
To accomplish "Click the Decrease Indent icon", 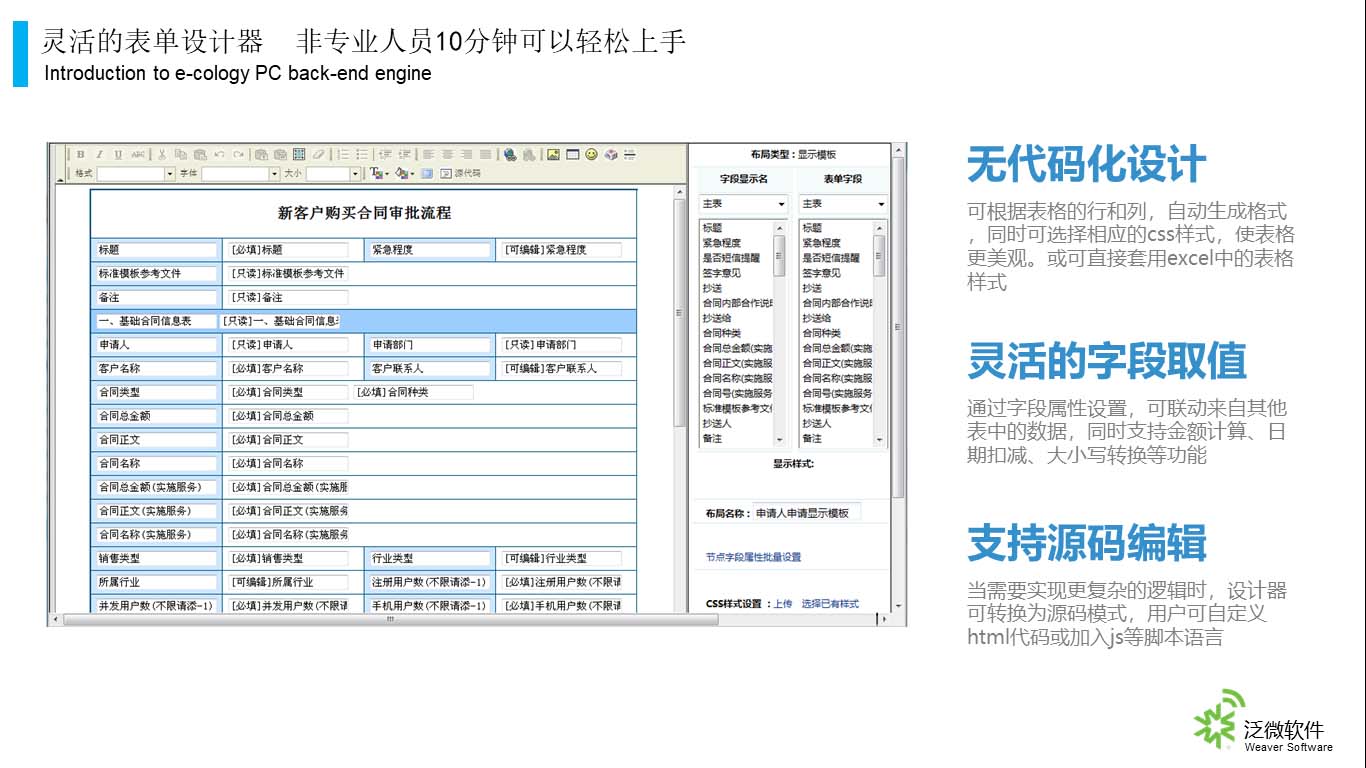I will (x=385, y=154).
